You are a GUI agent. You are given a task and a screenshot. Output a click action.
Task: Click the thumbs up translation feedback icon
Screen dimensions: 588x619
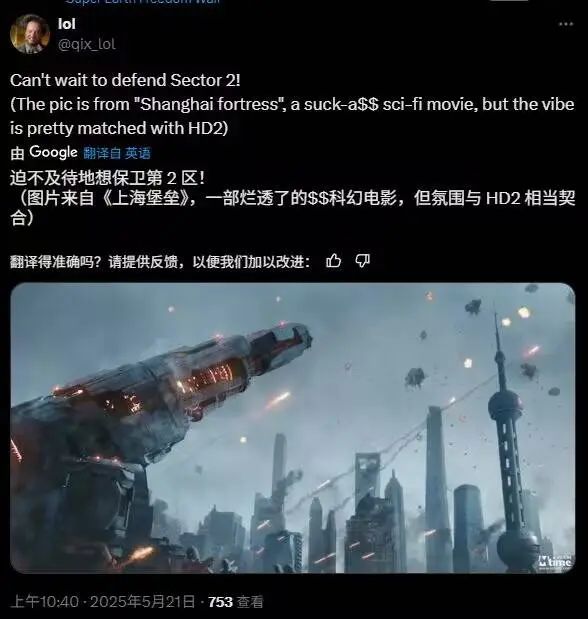[333, 261]
